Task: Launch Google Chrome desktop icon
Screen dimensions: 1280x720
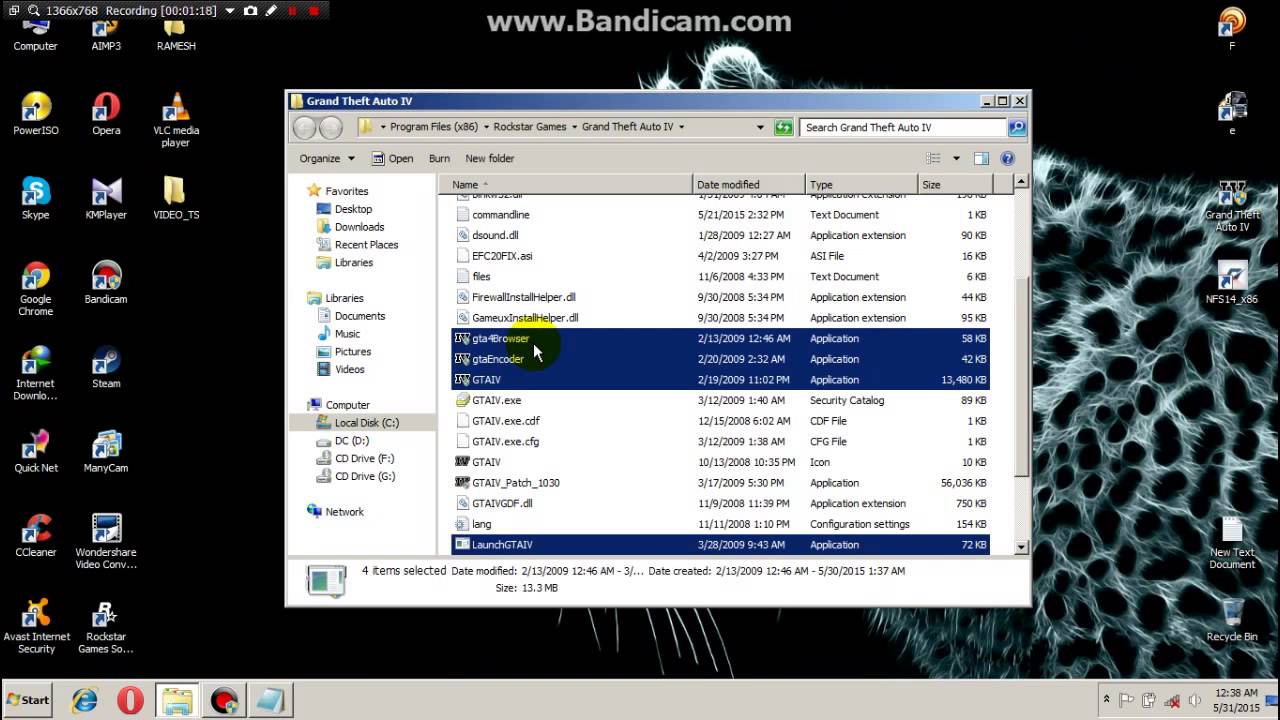Action: 36,288
